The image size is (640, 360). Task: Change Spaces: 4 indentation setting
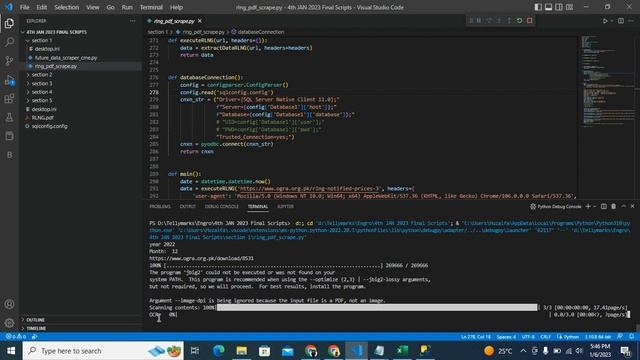pyautogui.click(x=506, y=337)
